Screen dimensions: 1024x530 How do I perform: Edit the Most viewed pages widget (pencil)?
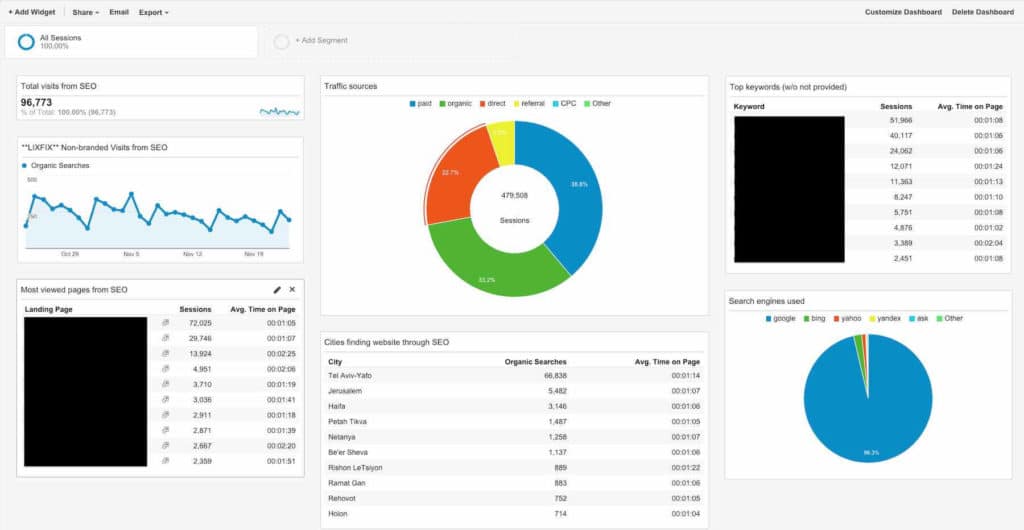click(x=277, y=290)
